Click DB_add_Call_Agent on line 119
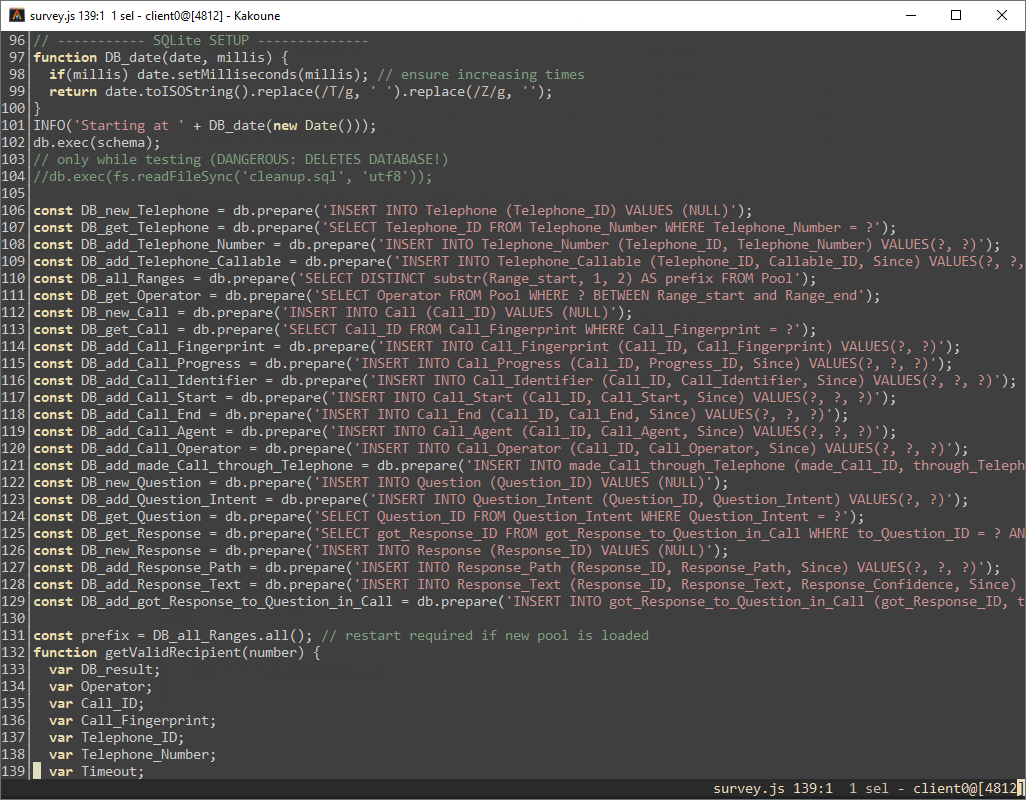The height and width of the screenshot is (800, 1026). point(149,432)
